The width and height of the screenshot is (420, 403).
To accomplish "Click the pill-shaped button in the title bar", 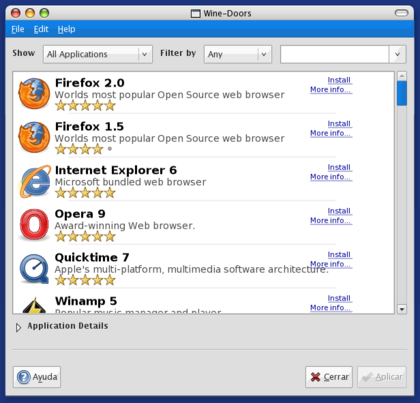I will coord(401,13).
